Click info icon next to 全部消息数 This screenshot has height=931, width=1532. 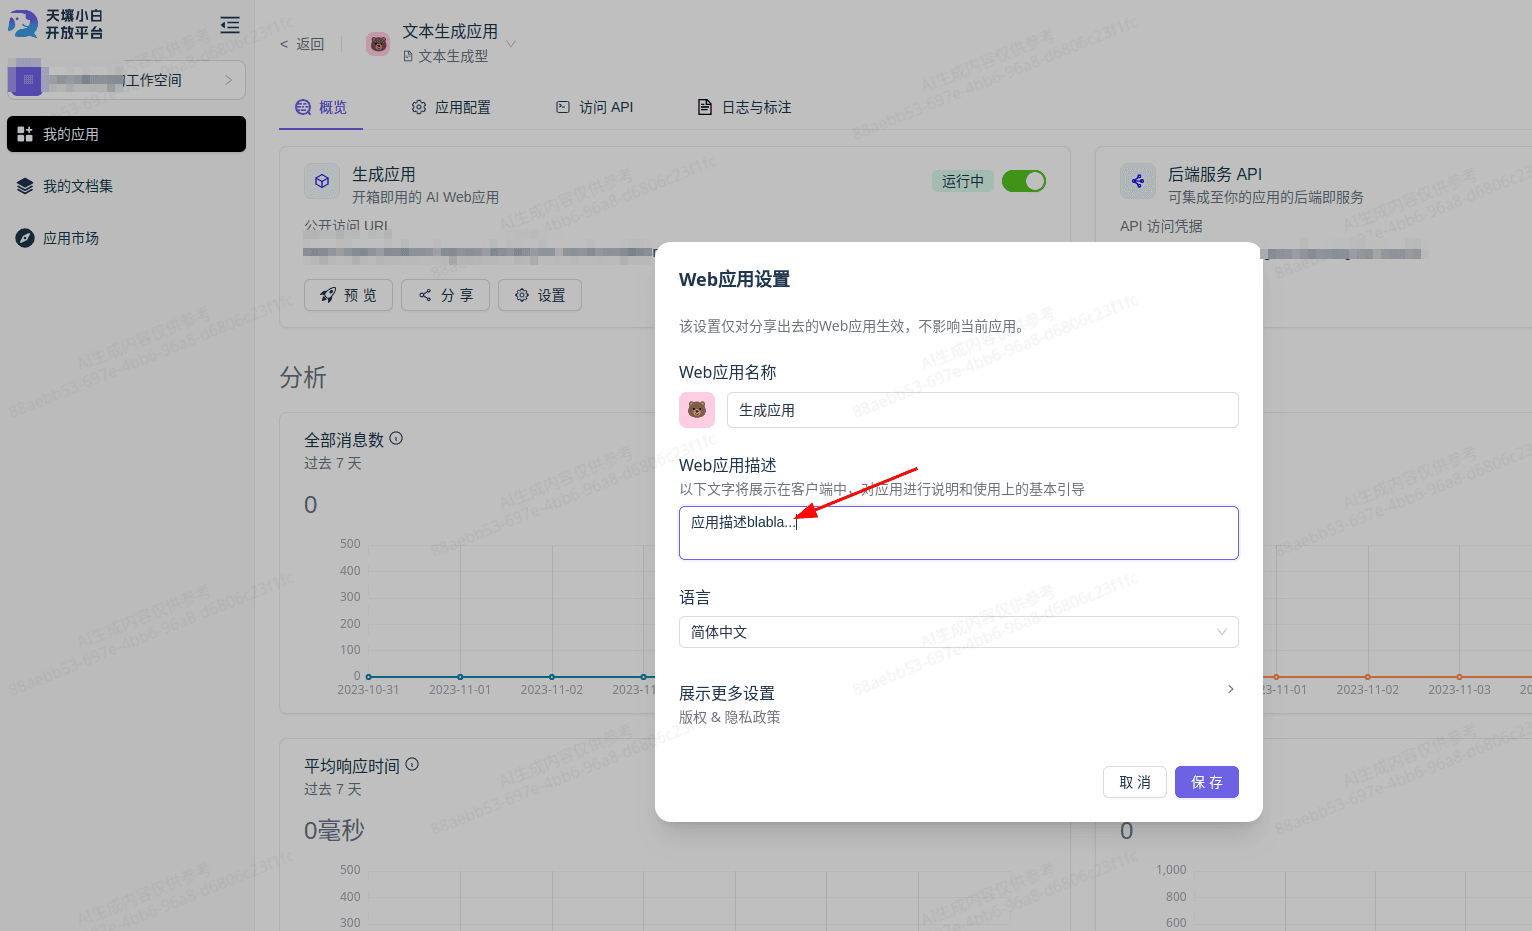point(396,438)
